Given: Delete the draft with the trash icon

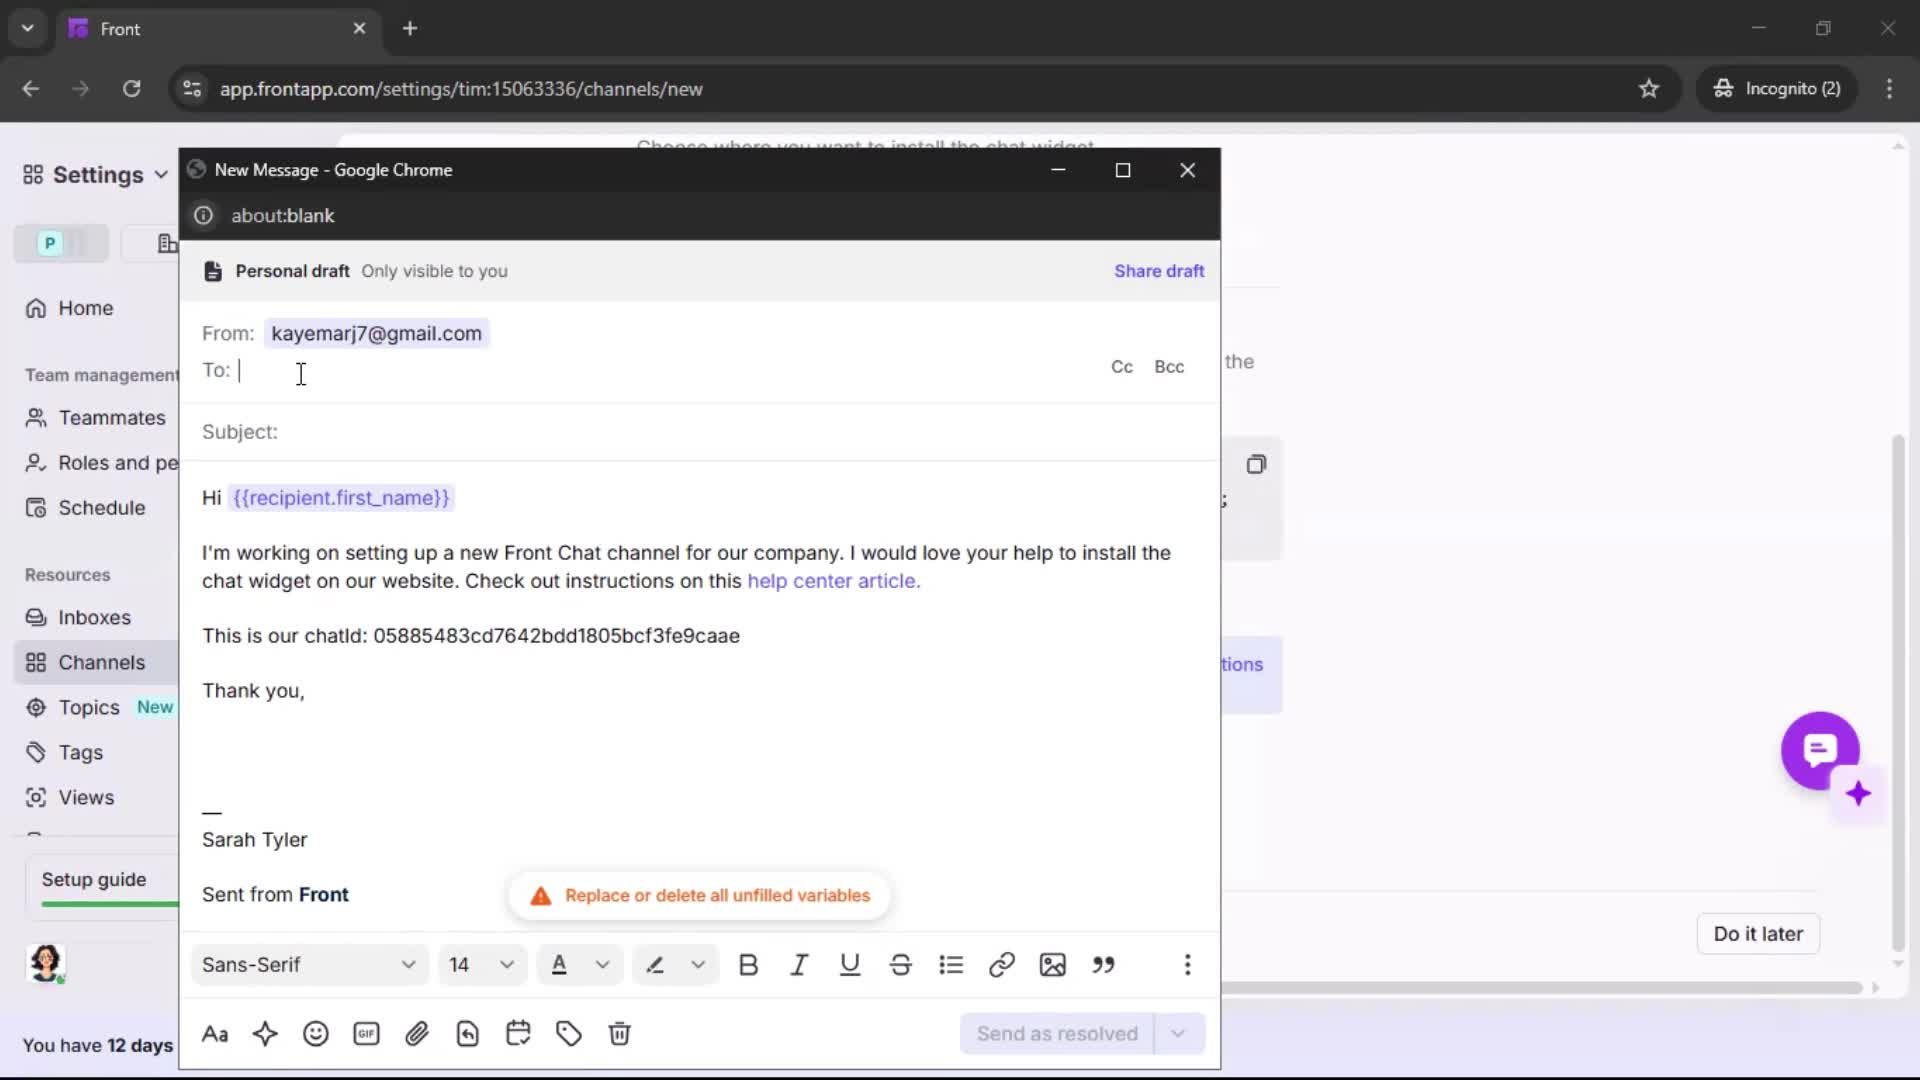Looking at the screenshot, I should tap(620, 1033).
